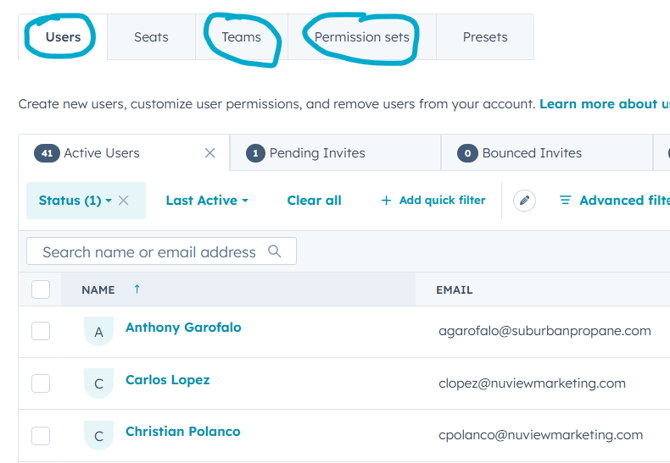Click Carlos Lopez's avatar icon
Screen dimensions: 670x463
(99, 384)
